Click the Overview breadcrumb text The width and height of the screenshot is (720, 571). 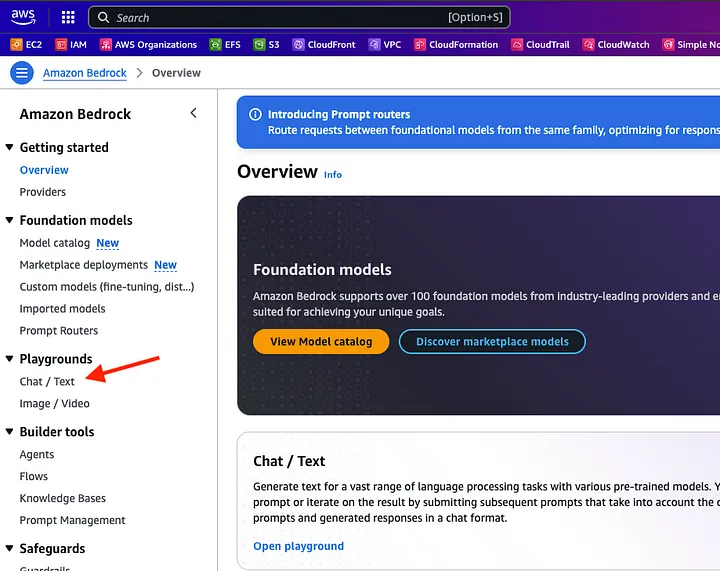(176, 73)
